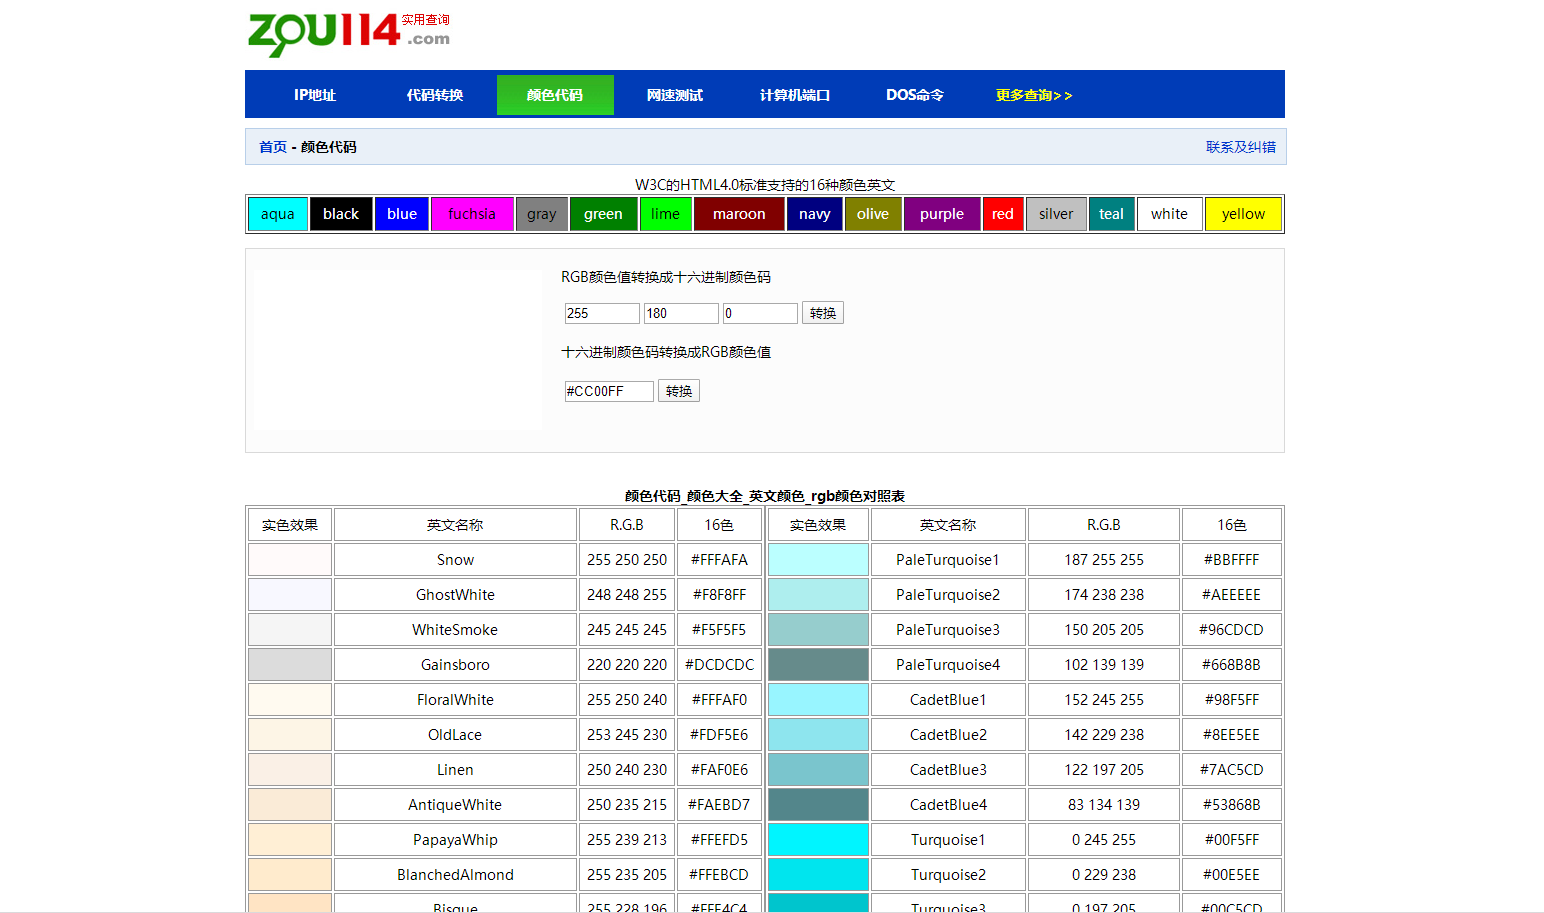Click hex code #BBFFFF cell

[x=1232, y=560]
